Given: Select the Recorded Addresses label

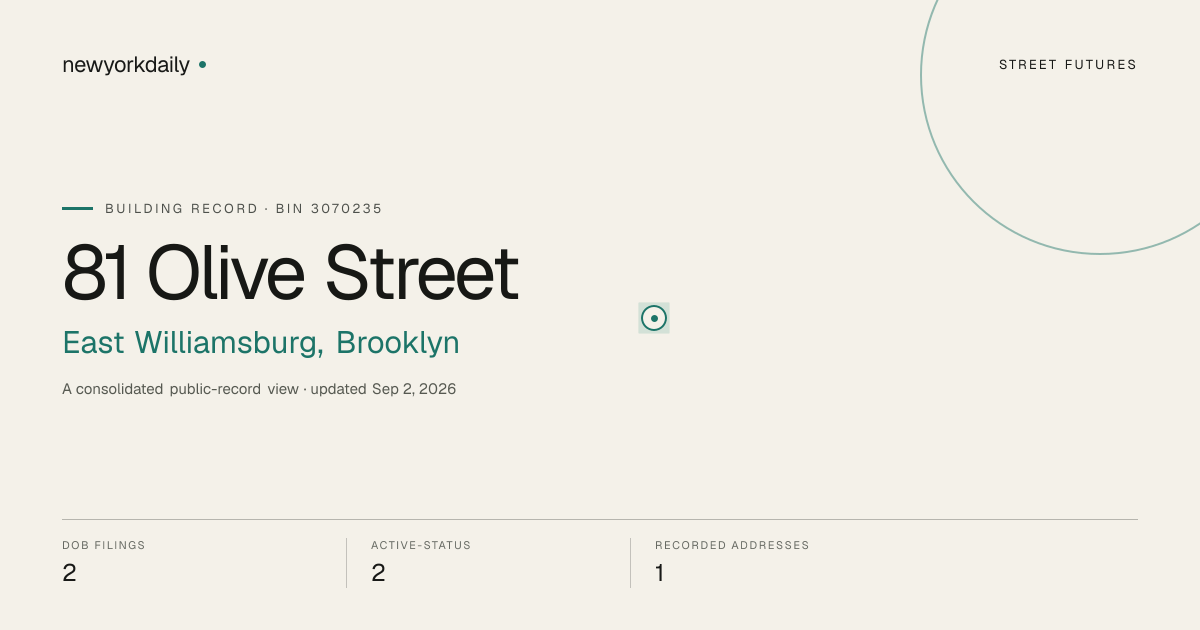Looking at the screenshot, I should (x=732, y=545).
